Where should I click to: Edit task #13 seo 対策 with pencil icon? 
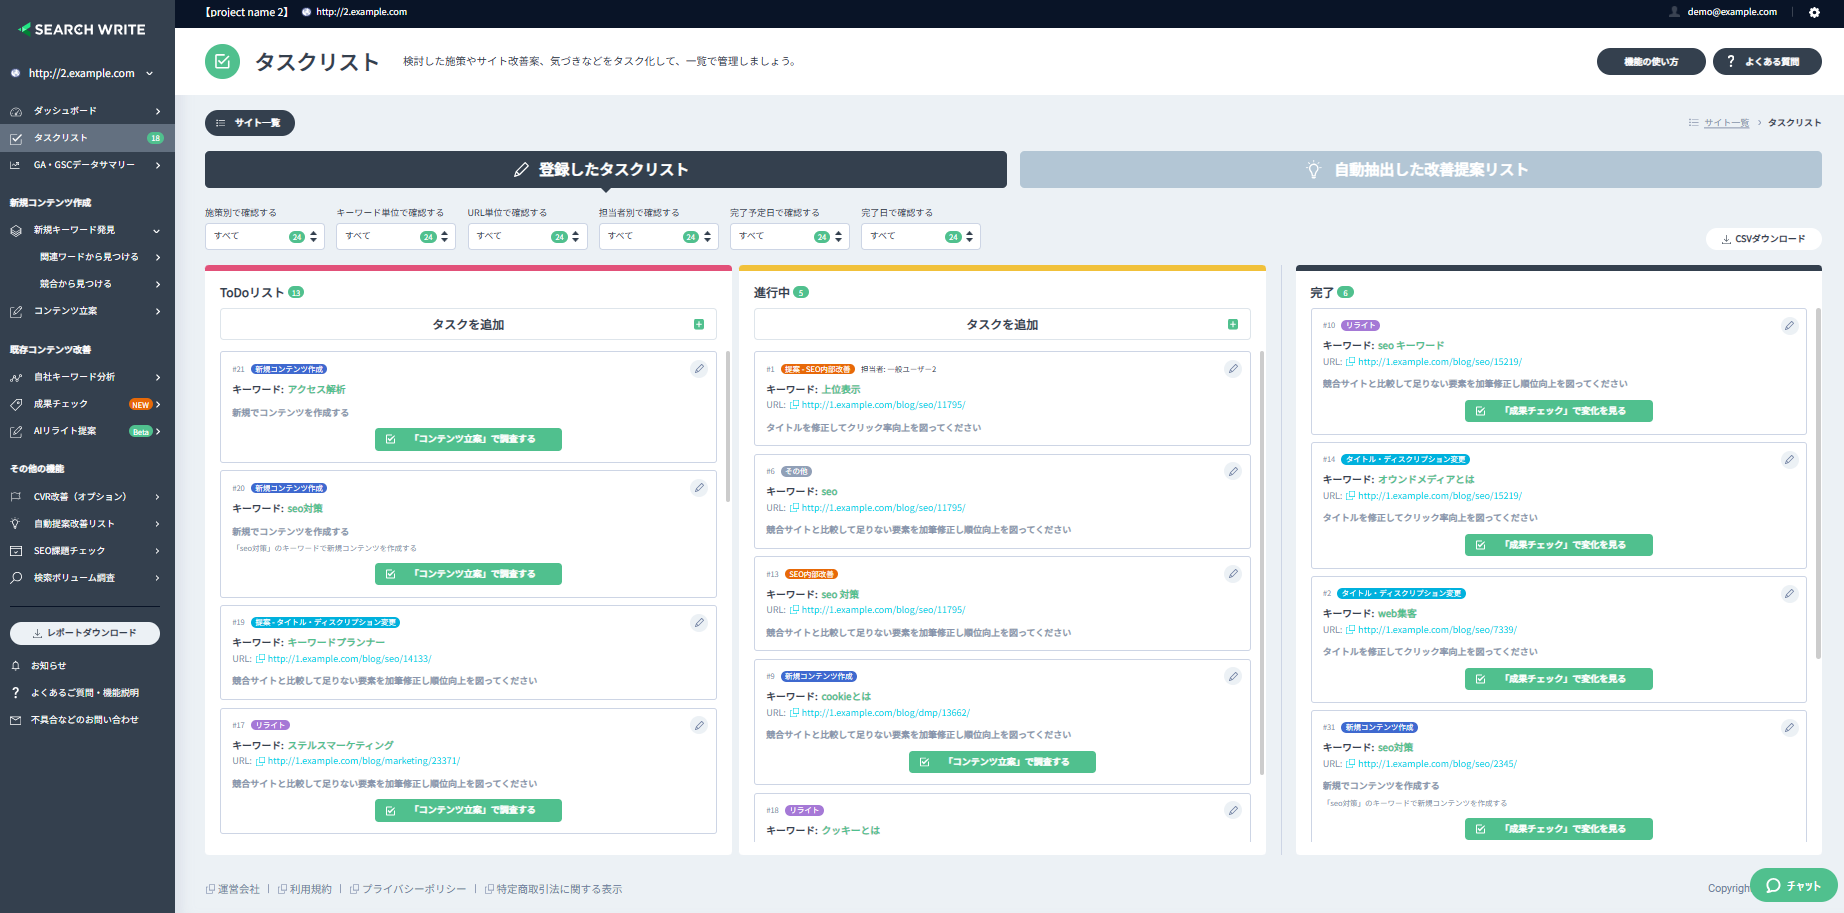tap(1233, 574)
